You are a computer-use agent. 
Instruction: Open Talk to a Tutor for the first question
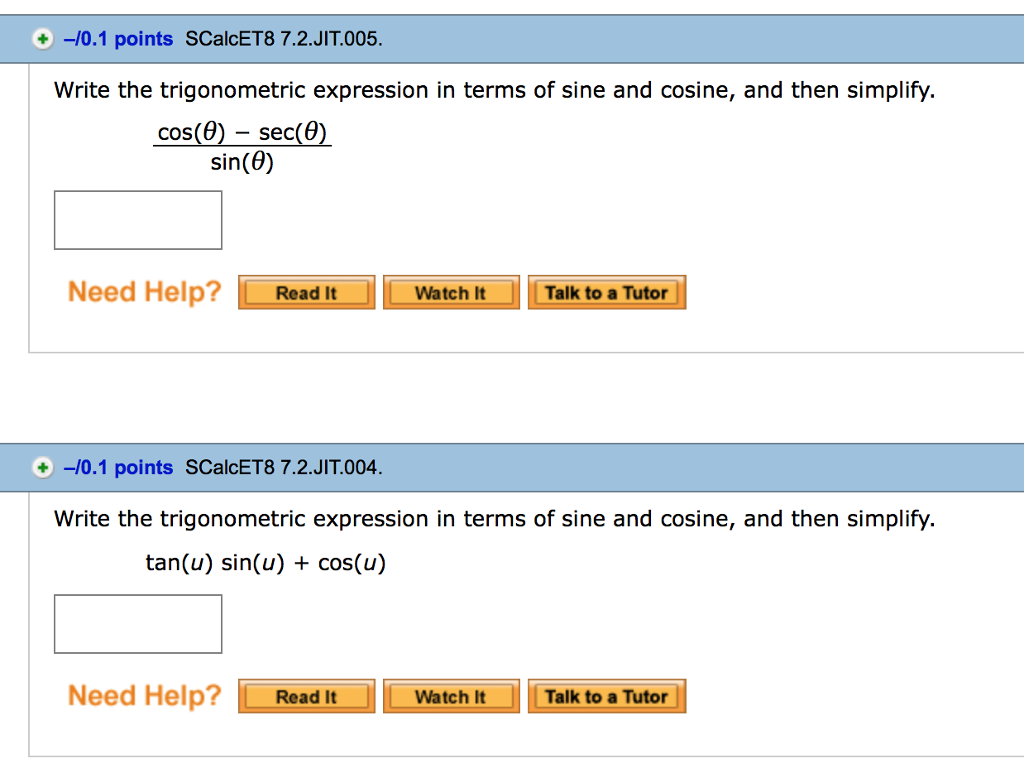click(607, 292)
